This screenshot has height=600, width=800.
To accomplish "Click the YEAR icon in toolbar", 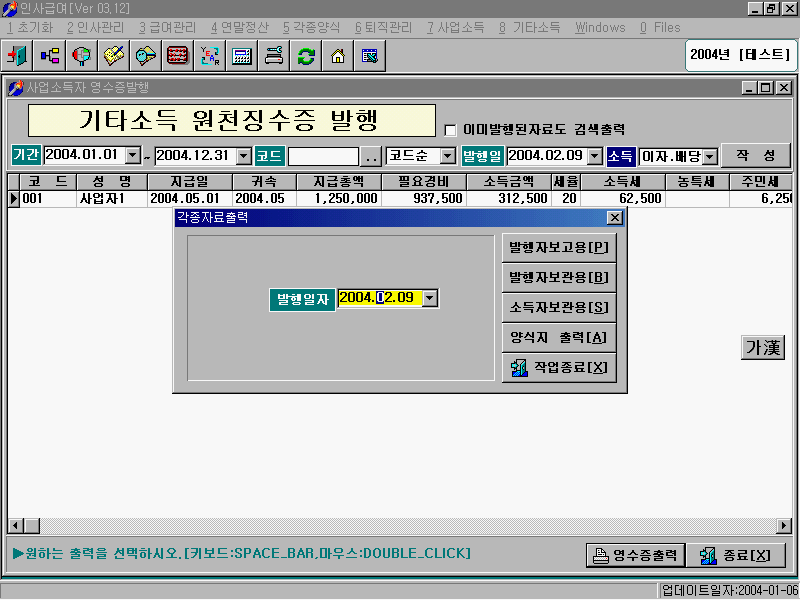I will click(x=210, y=56).
